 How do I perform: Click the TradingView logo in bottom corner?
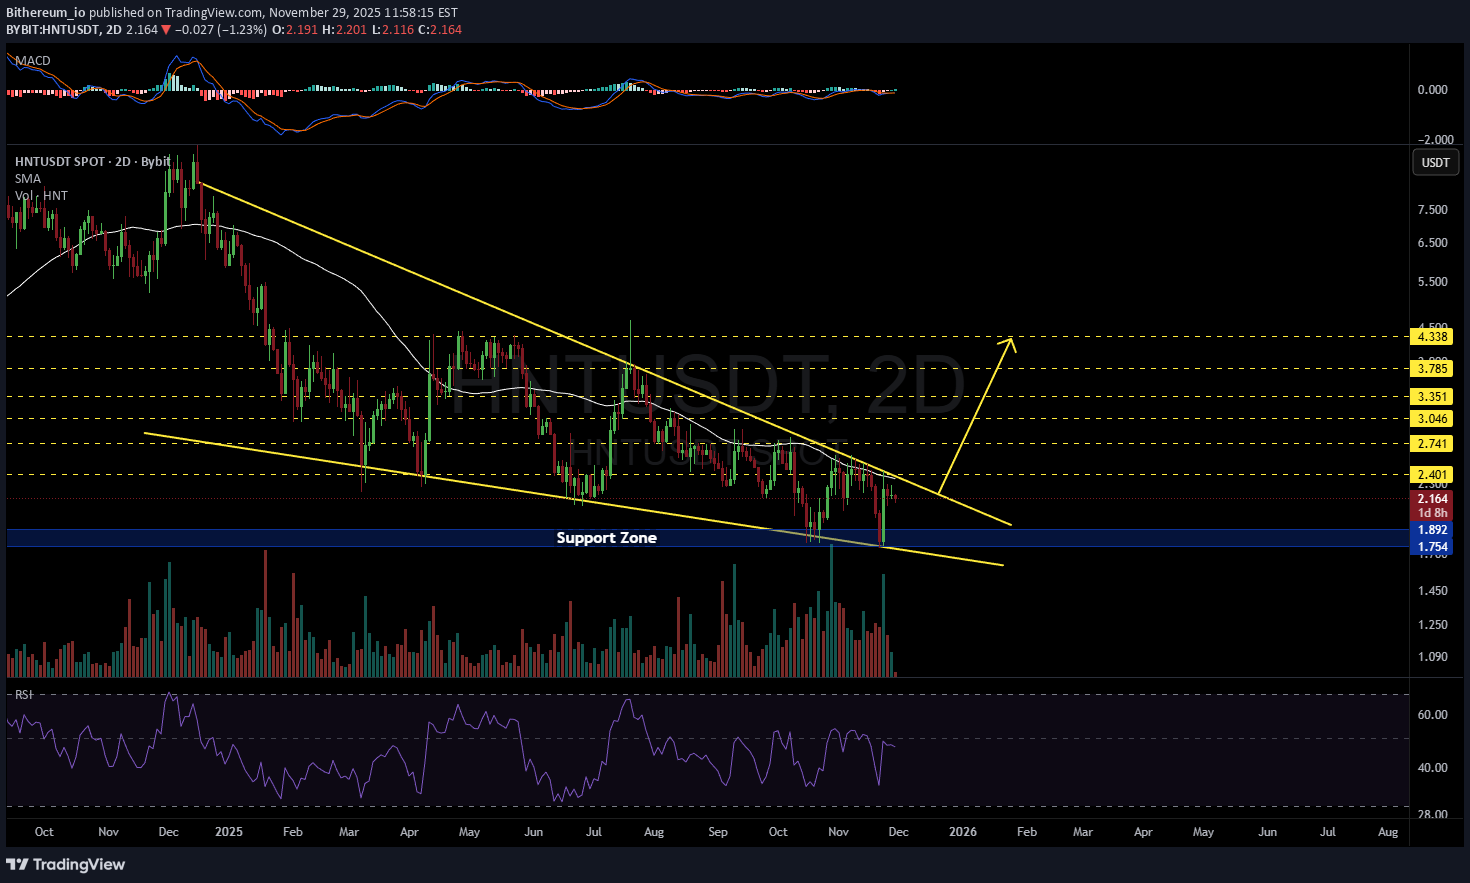click(66, 864)
